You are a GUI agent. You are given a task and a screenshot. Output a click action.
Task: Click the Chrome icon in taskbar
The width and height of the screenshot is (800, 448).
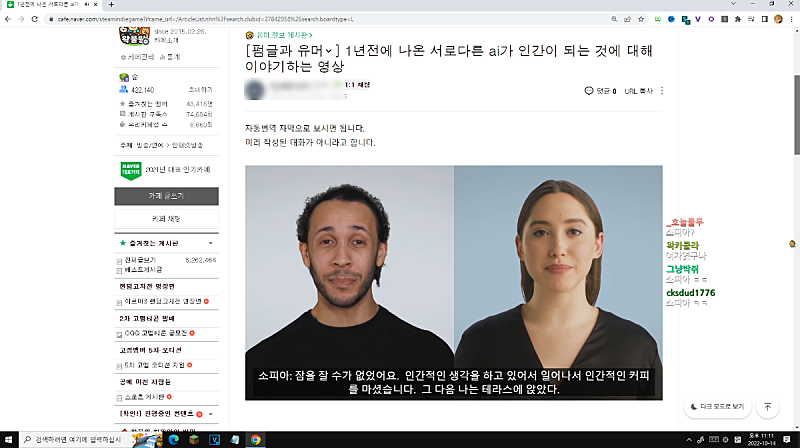click(x=255, y=439)
